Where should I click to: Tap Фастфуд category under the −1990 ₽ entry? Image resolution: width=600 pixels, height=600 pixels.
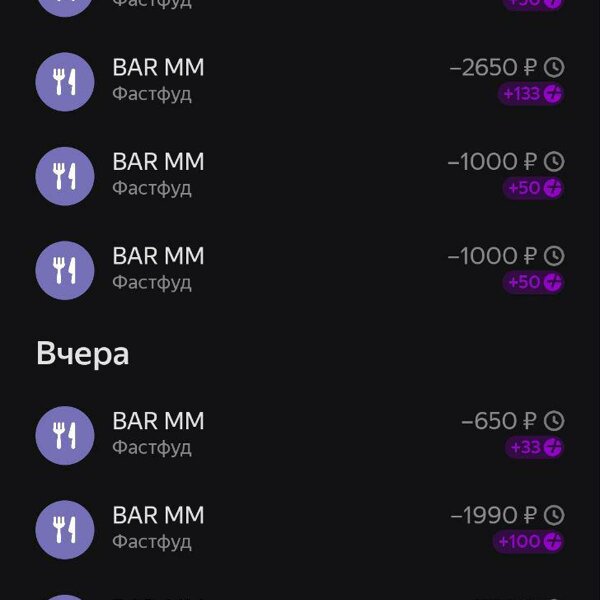point(152,542)
